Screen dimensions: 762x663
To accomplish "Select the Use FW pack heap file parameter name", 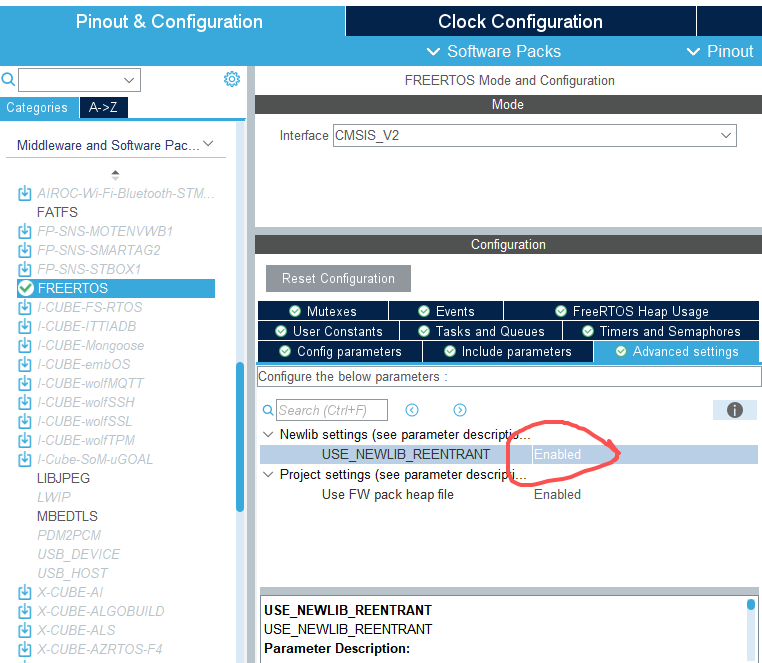I will [x=388, y=494].
